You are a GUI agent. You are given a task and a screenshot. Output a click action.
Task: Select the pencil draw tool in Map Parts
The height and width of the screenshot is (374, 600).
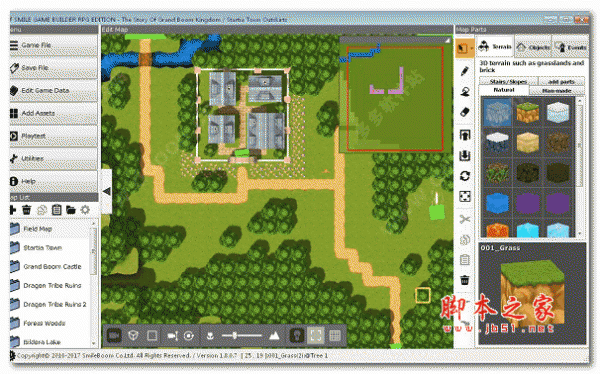(465, 71)
